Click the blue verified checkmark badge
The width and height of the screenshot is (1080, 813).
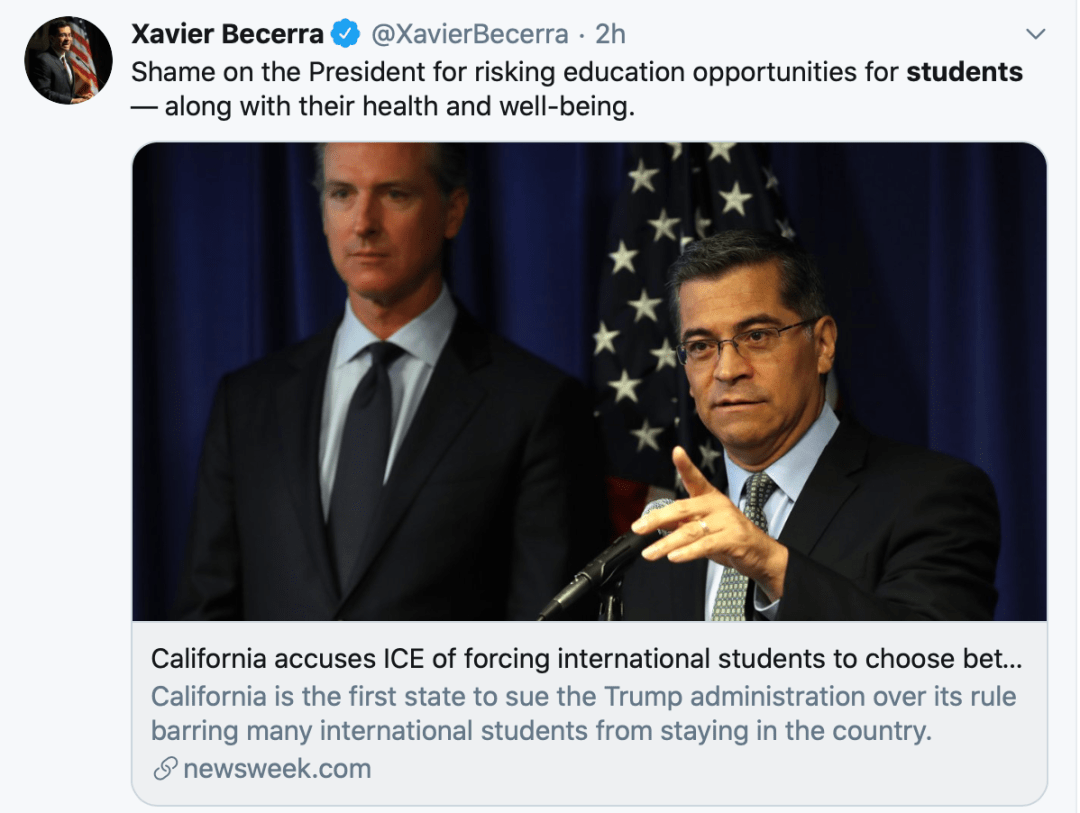point(346,35)
